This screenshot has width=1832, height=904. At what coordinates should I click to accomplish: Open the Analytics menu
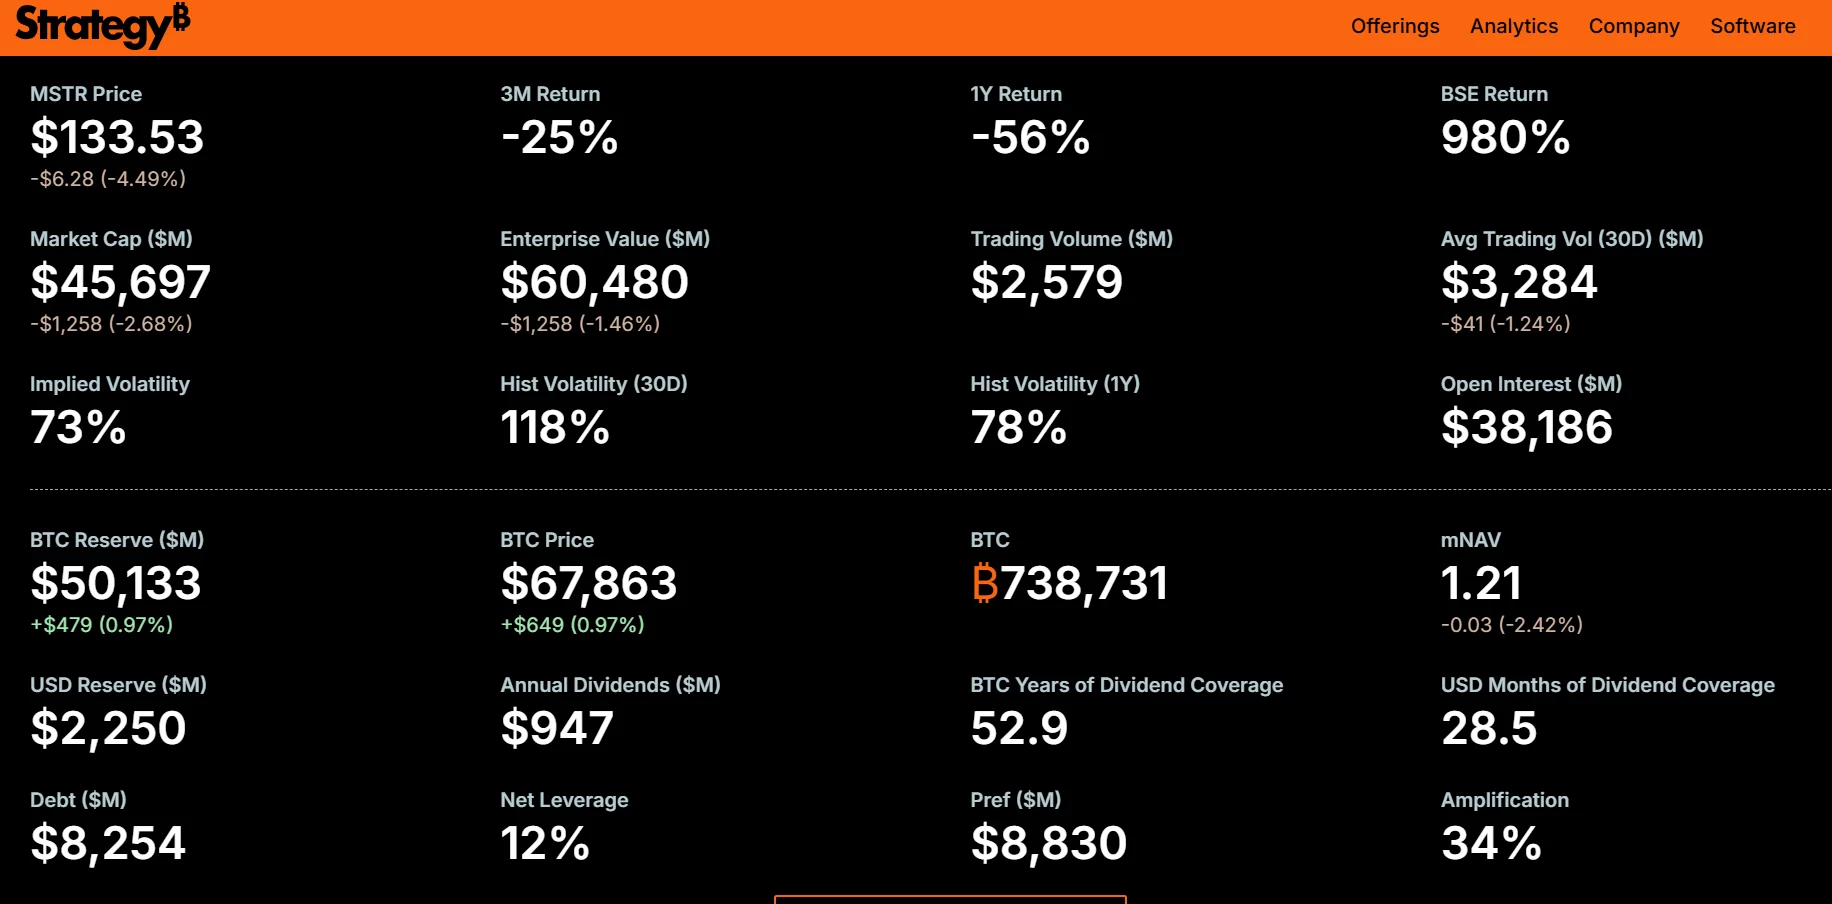coord(1513,27)
